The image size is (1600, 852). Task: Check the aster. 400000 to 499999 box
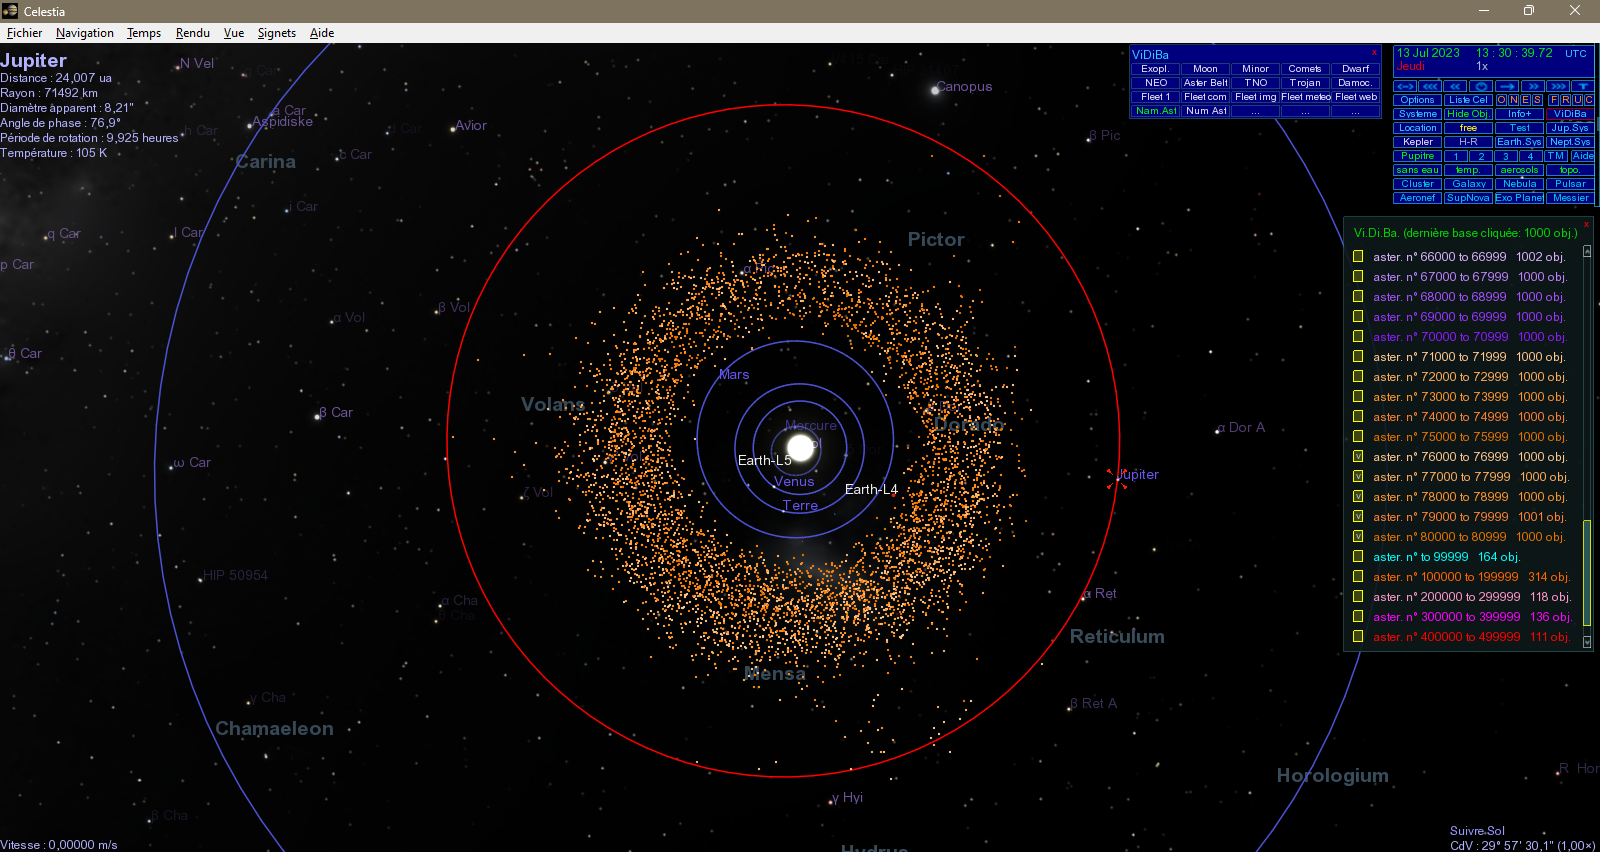pos(1358,636)
